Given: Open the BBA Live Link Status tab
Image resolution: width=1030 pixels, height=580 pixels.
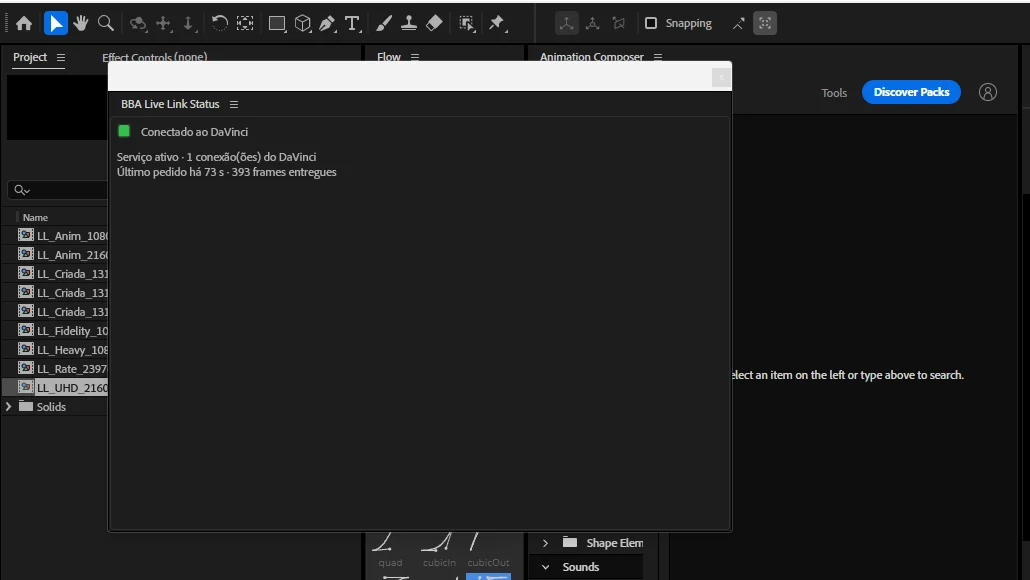Looking at the screenshot, I should point(170,104).
